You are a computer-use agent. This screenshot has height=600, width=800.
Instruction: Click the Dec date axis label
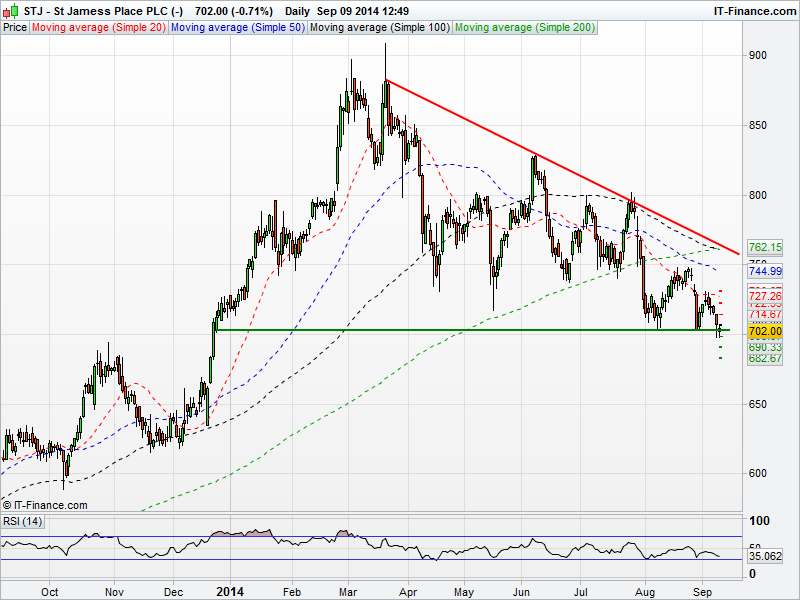pyautogui.click(x=173, y=592)
